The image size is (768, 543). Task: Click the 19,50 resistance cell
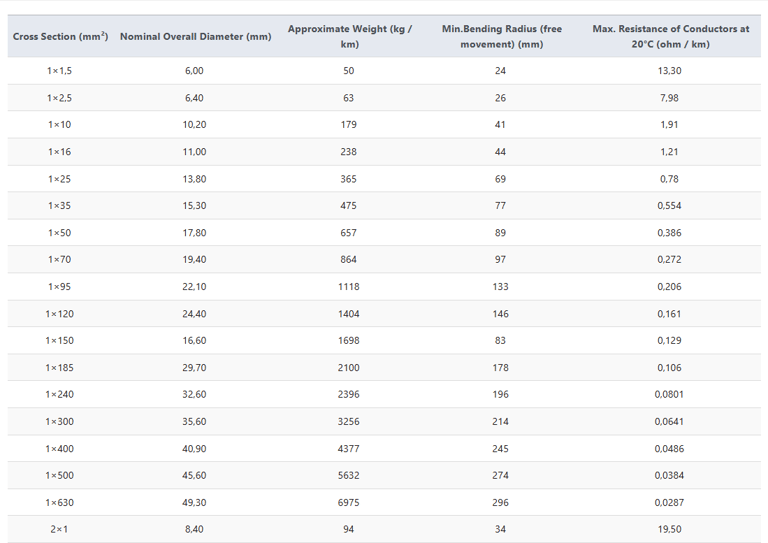click(670, 529)
